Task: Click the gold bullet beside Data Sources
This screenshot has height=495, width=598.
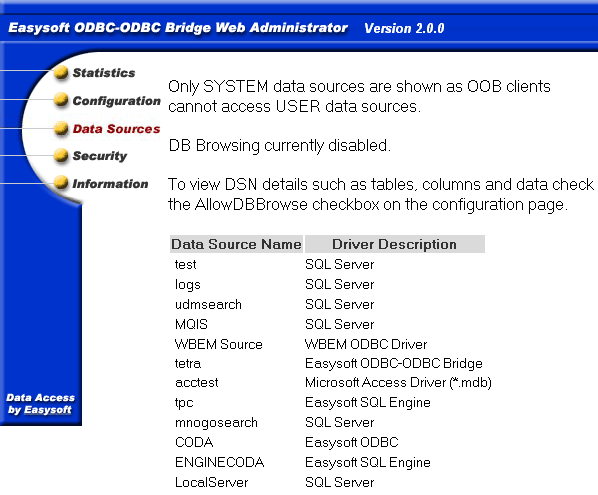Action: click(x=61, y=128)
